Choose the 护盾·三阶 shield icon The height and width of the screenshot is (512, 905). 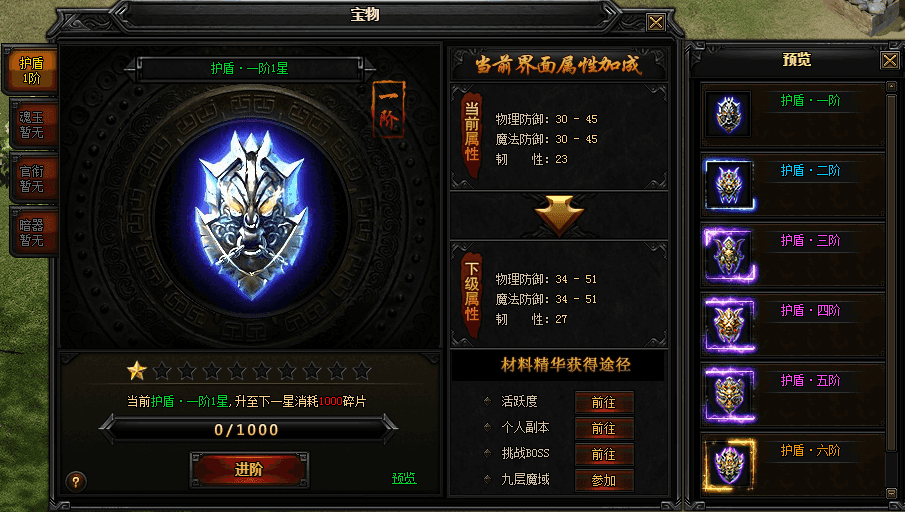pos(730,255)
